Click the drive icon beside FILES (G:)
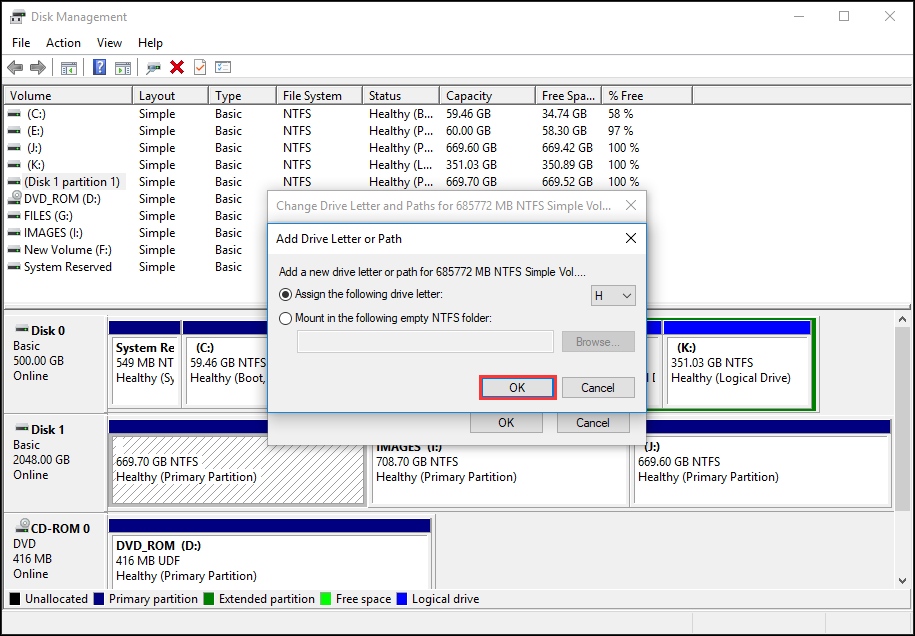The height and width of the screenshot is (636, 915). (14, 216)
